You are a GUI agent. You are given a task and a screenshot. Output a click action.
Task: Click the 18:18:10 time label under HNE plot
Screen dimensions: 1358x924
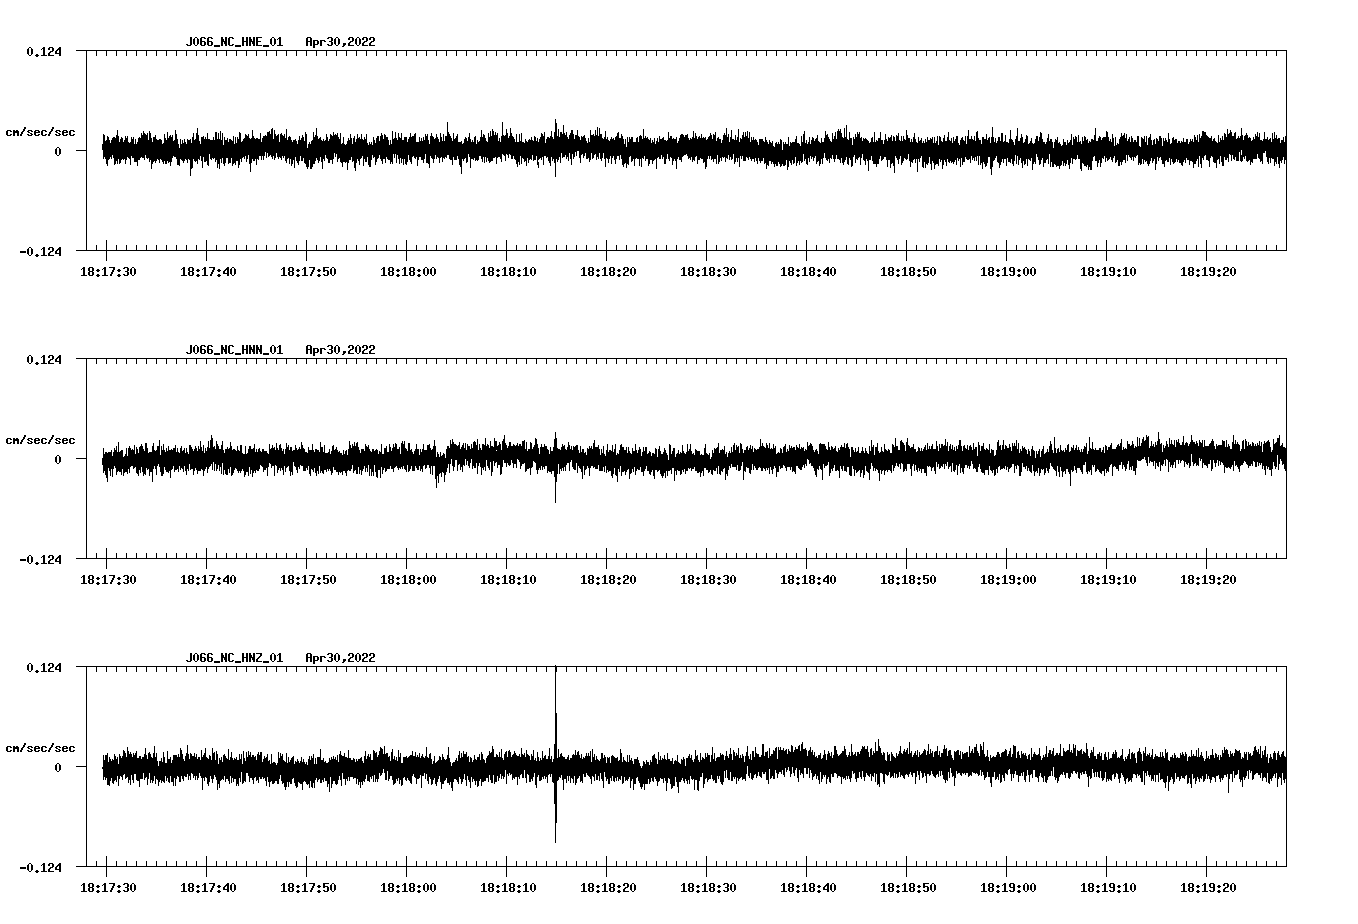coord(508,271)
